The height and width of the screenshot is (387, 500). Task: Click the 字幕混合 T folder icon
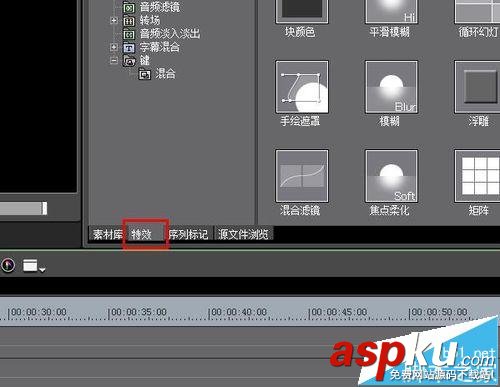click(x=129, y=48)
